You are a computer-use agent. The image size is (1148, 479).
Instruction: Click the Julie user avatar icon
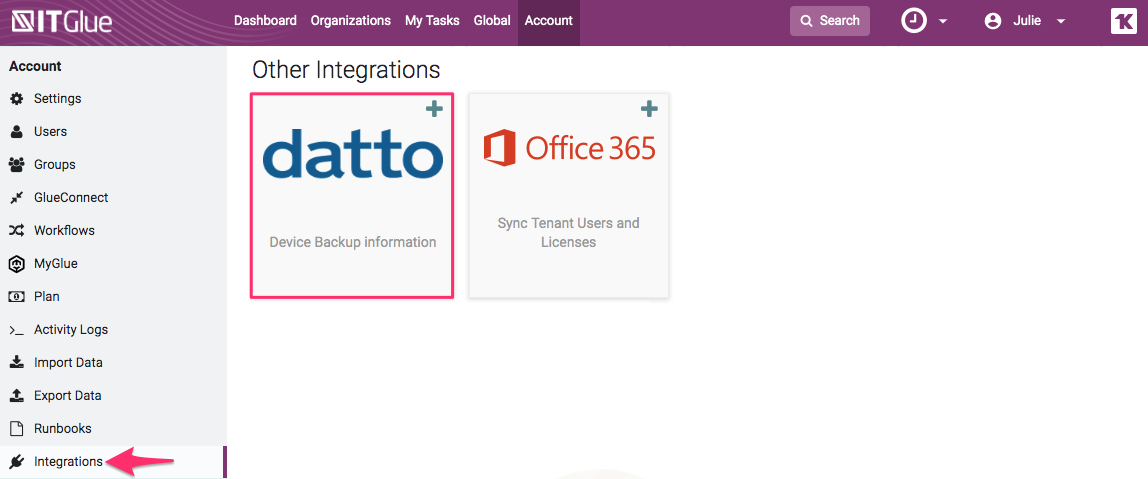[x=993, y=21]
